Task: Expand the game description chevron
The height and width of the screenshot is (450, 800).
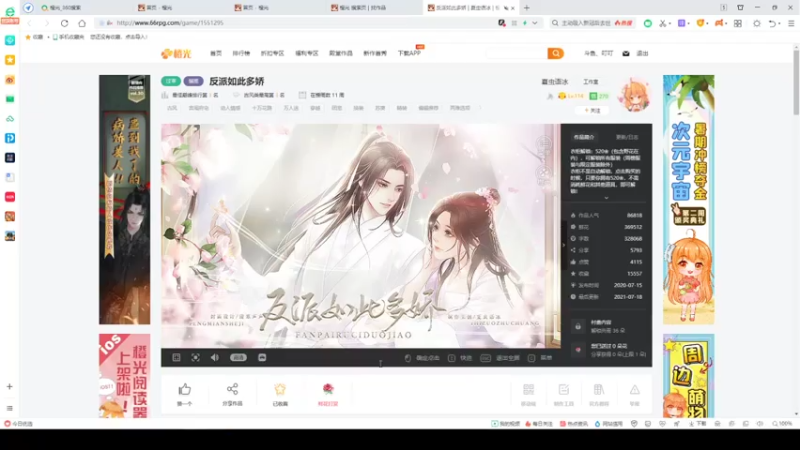Action: click(x=606, y=198)
